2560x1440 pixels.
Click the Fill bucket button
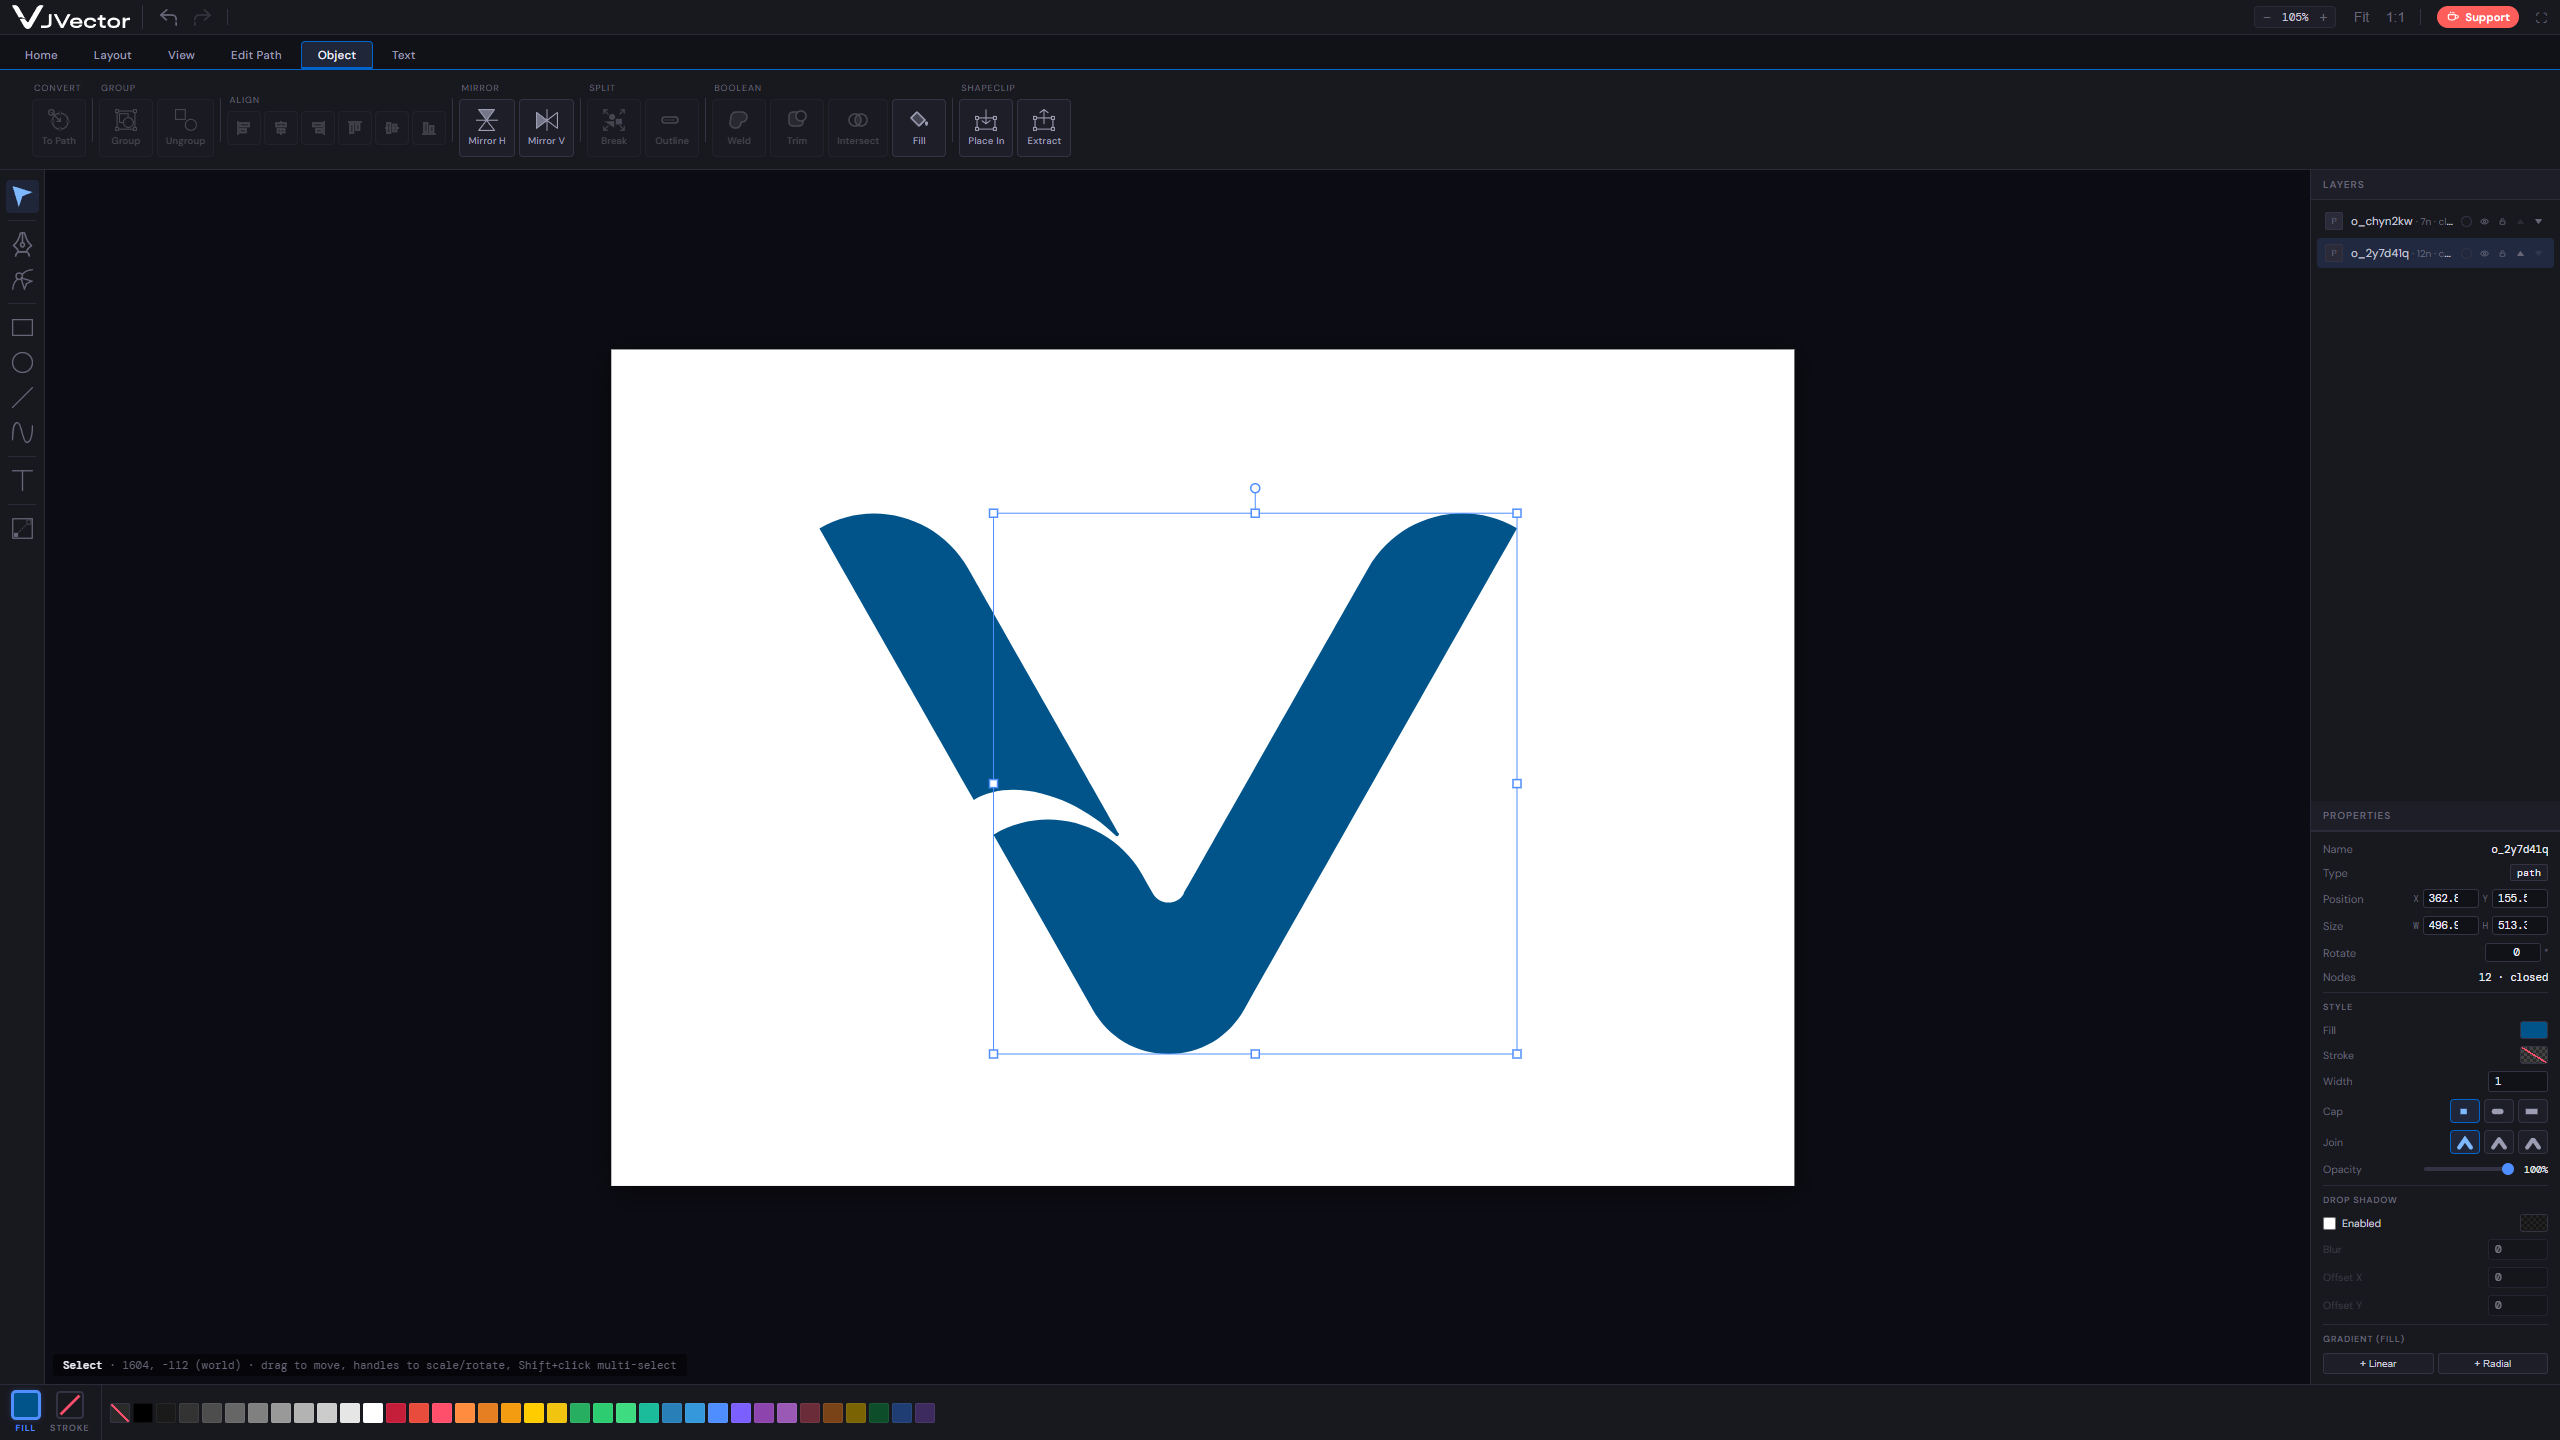coord(919,127)
